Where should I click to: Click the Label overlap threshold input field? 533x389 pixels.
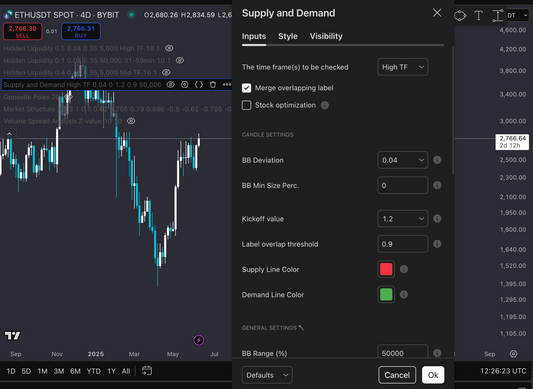coord(402,244)
